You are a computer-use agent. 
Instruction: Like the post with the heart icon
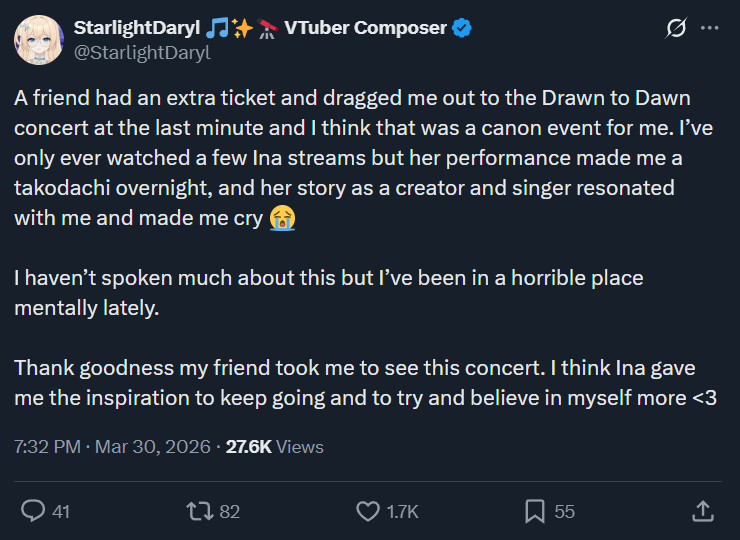point(368,511)
